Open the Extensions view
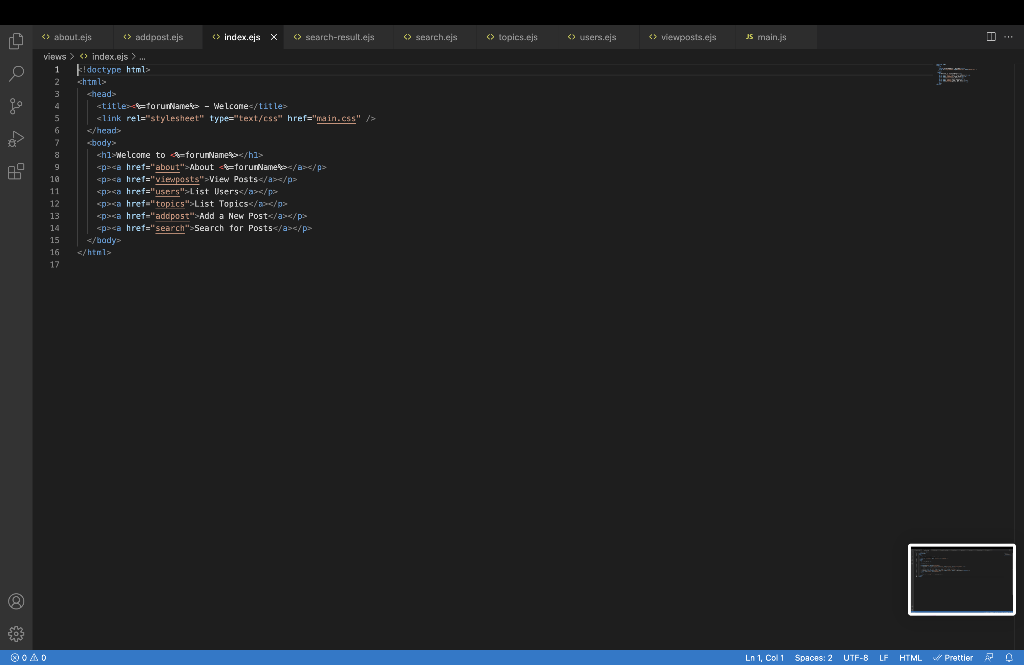Screen dimensions: 1024x665 tap(15, 171)
